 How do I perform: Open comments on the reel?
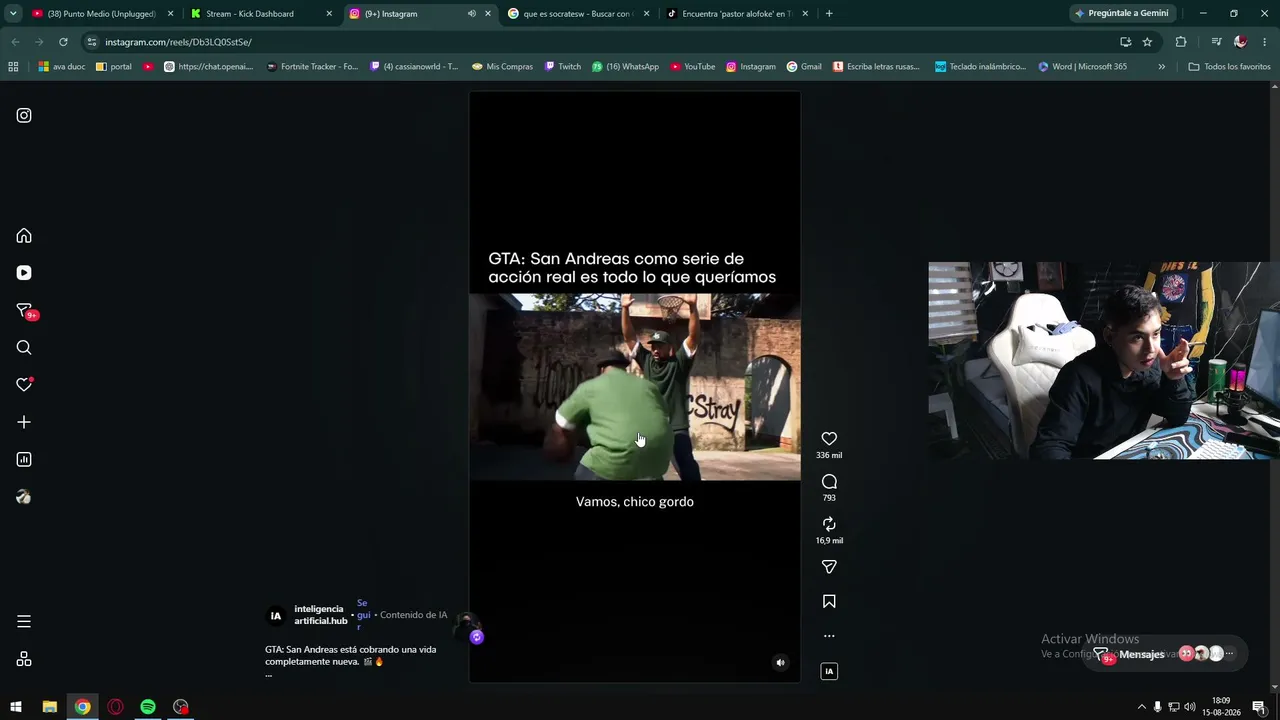829,482
